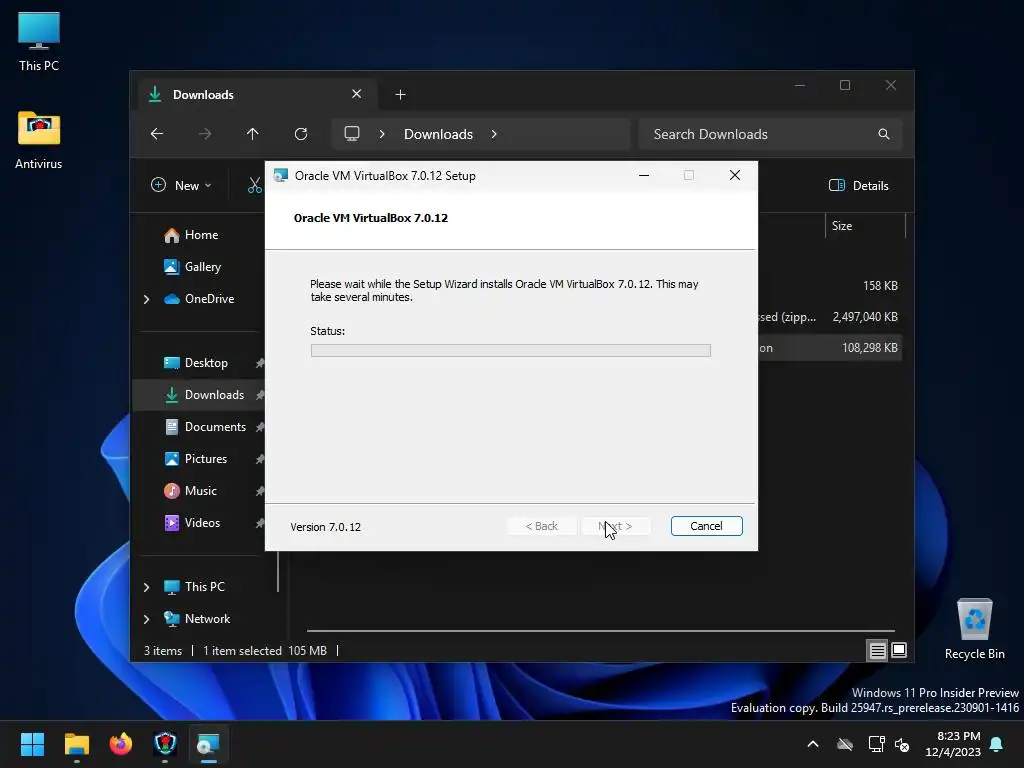
Task: Open the Recycle Bin
Action: click(974, 629)
